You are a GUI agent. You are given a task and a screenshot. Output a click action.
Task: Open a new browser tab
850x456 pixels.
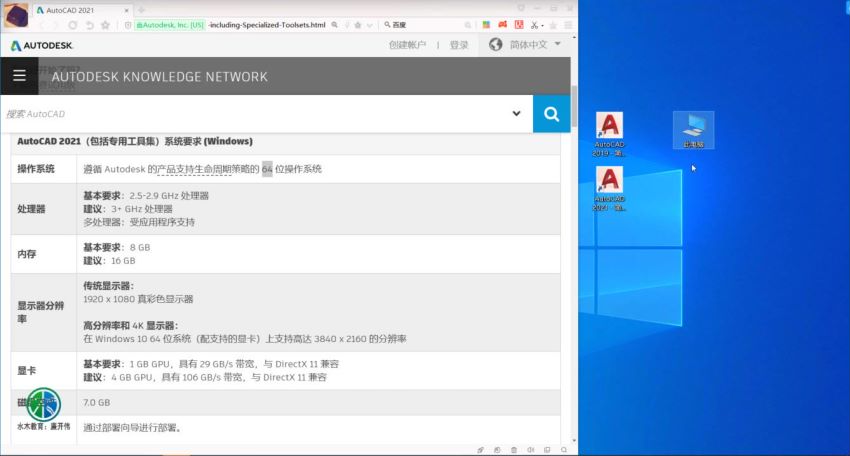tap(141, 10)
